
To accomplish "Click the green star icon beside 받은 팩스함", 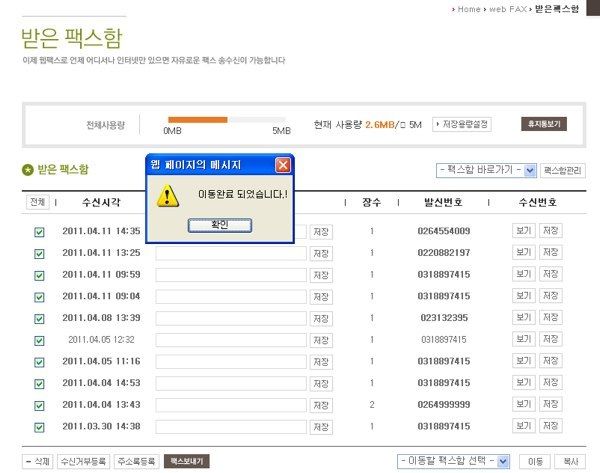I will [28, 170].
